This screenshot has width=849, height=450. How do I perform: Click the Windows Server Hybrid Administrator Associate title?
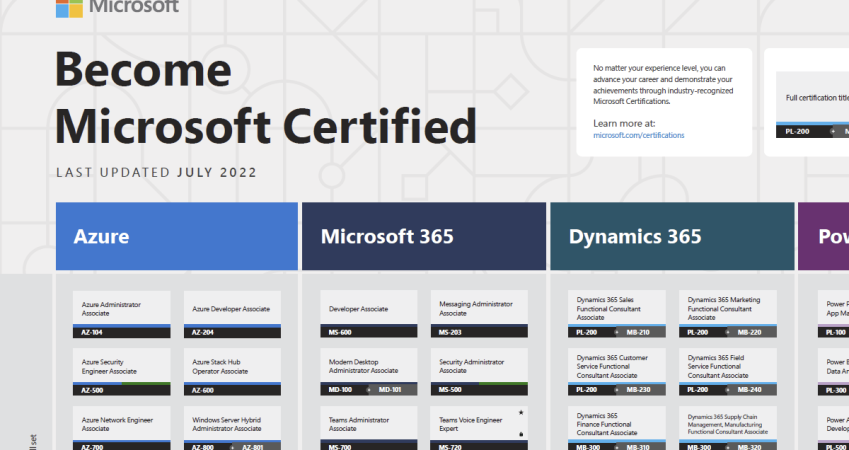(227, 424)
